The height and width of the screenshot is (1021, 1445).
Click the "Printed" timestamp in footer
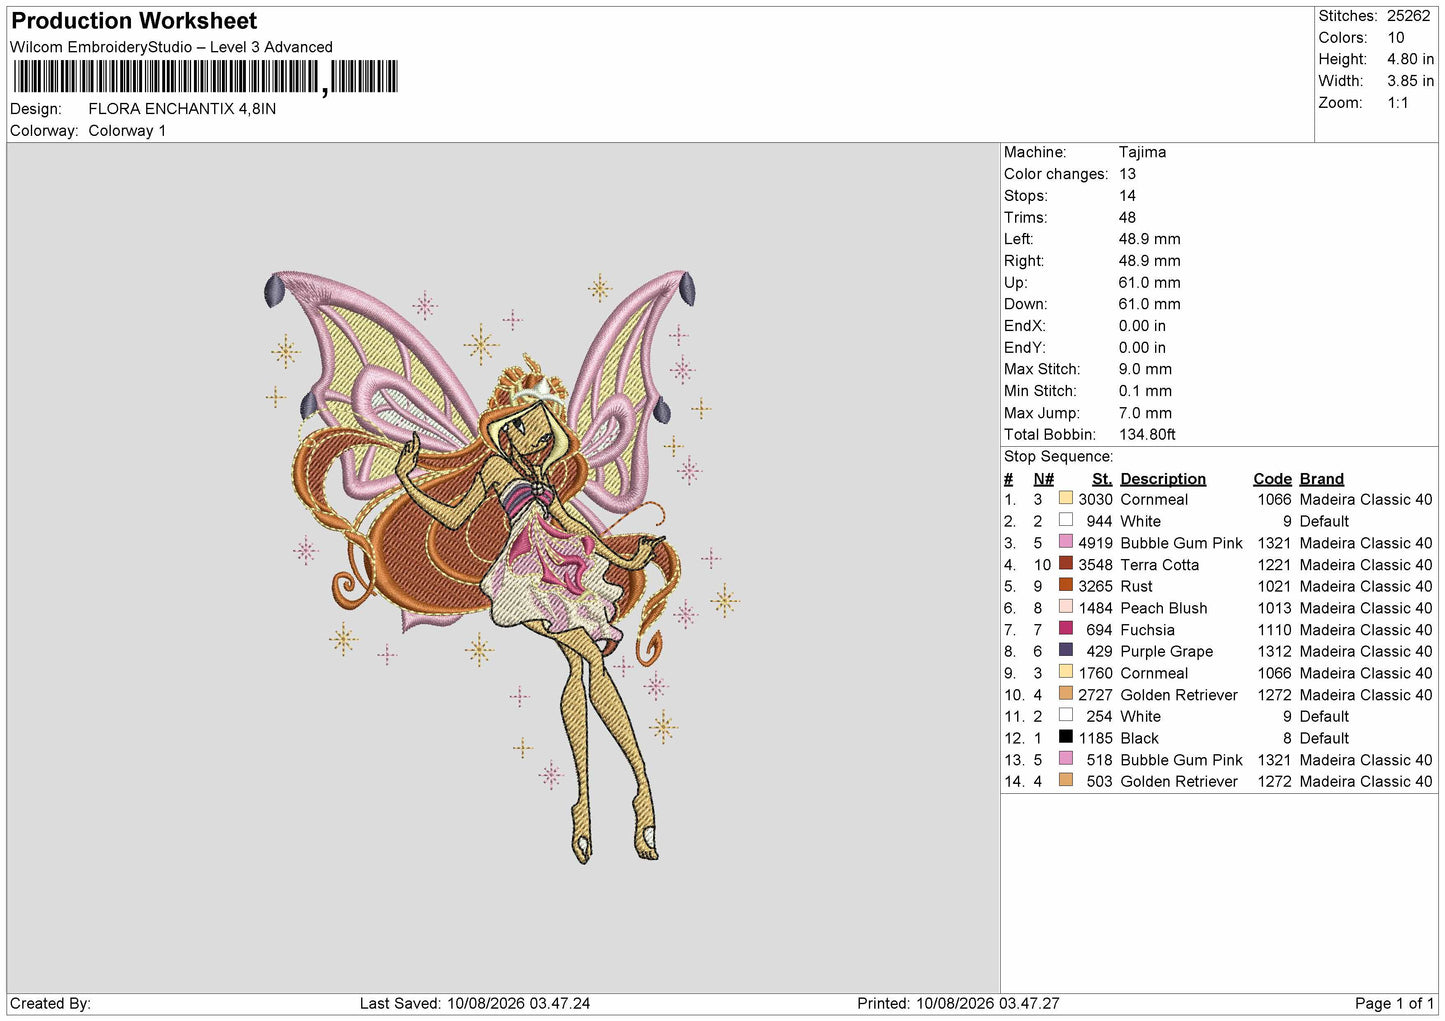point(958,1004)
